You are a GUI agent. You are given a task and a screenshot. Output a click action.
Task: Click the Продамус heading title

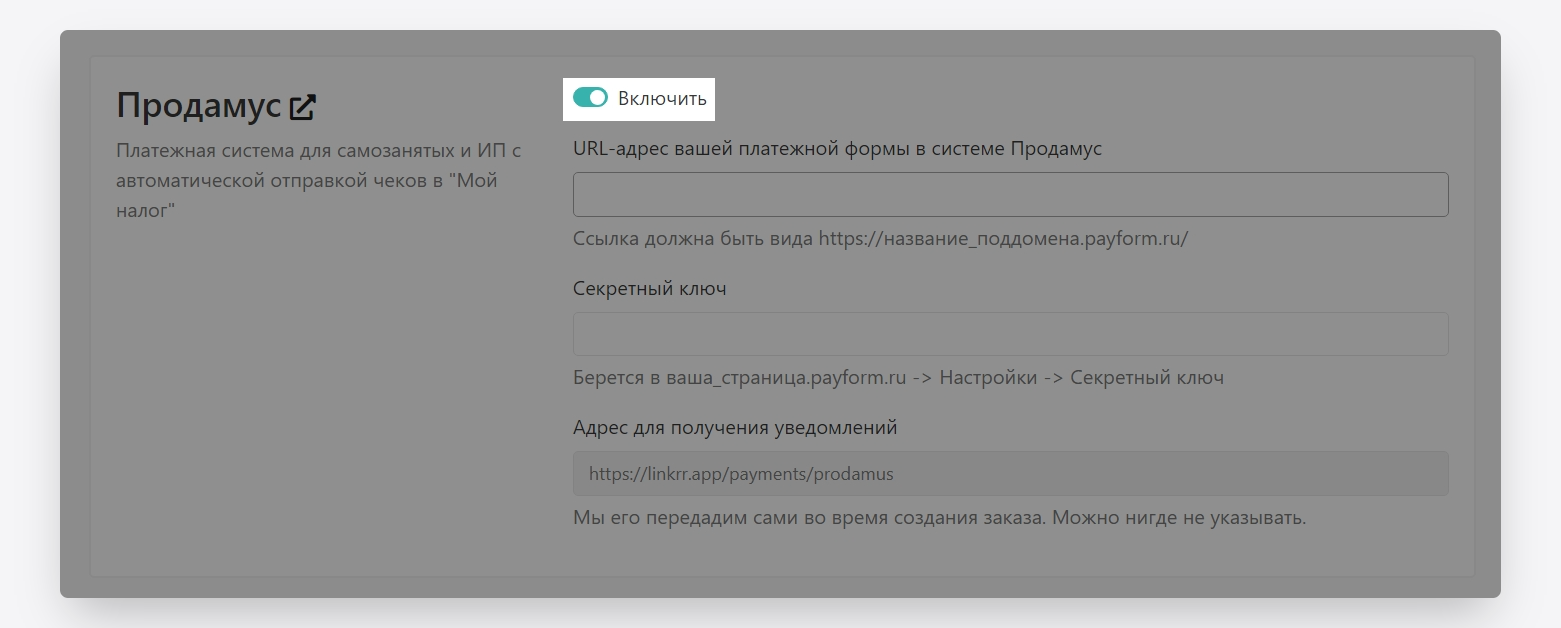click(198, 106)
